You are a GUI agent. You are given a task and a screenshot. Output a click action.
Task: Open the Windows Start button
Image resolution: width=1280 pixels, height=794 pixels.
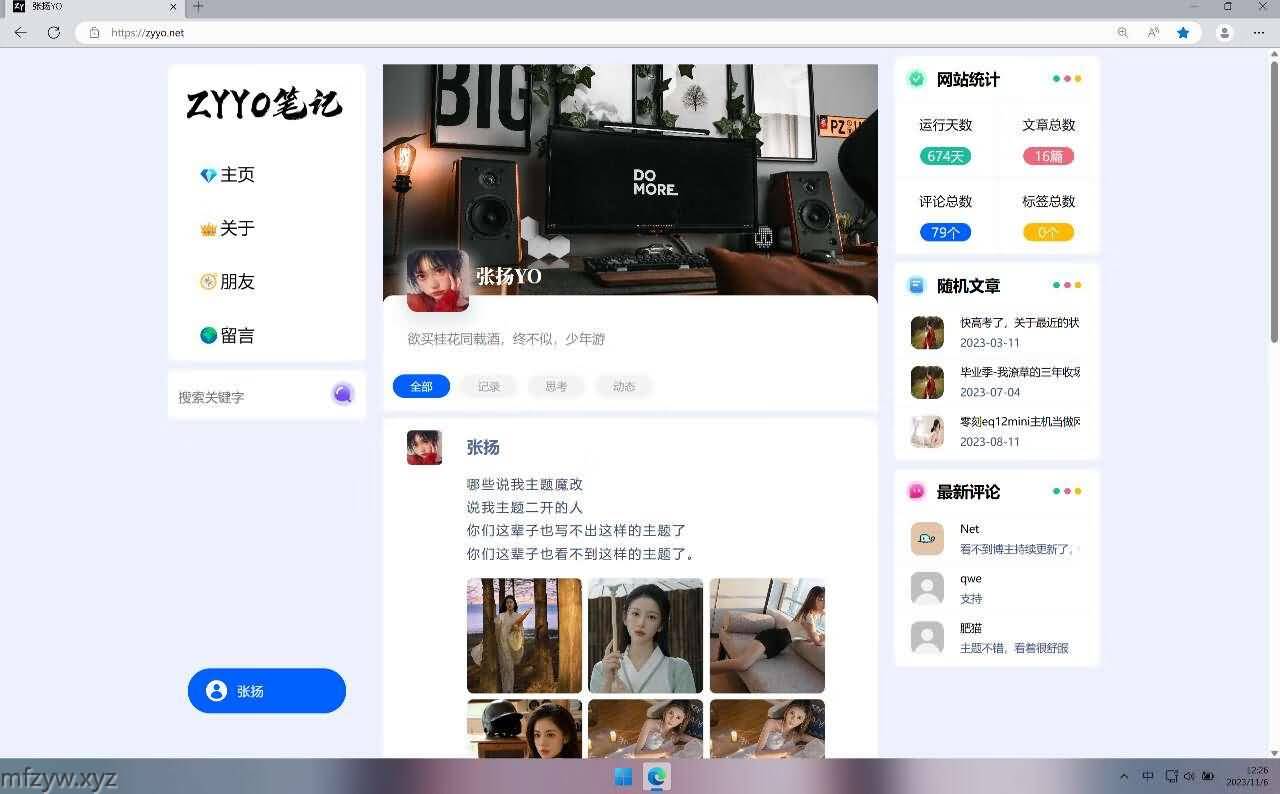coord(623,777)
